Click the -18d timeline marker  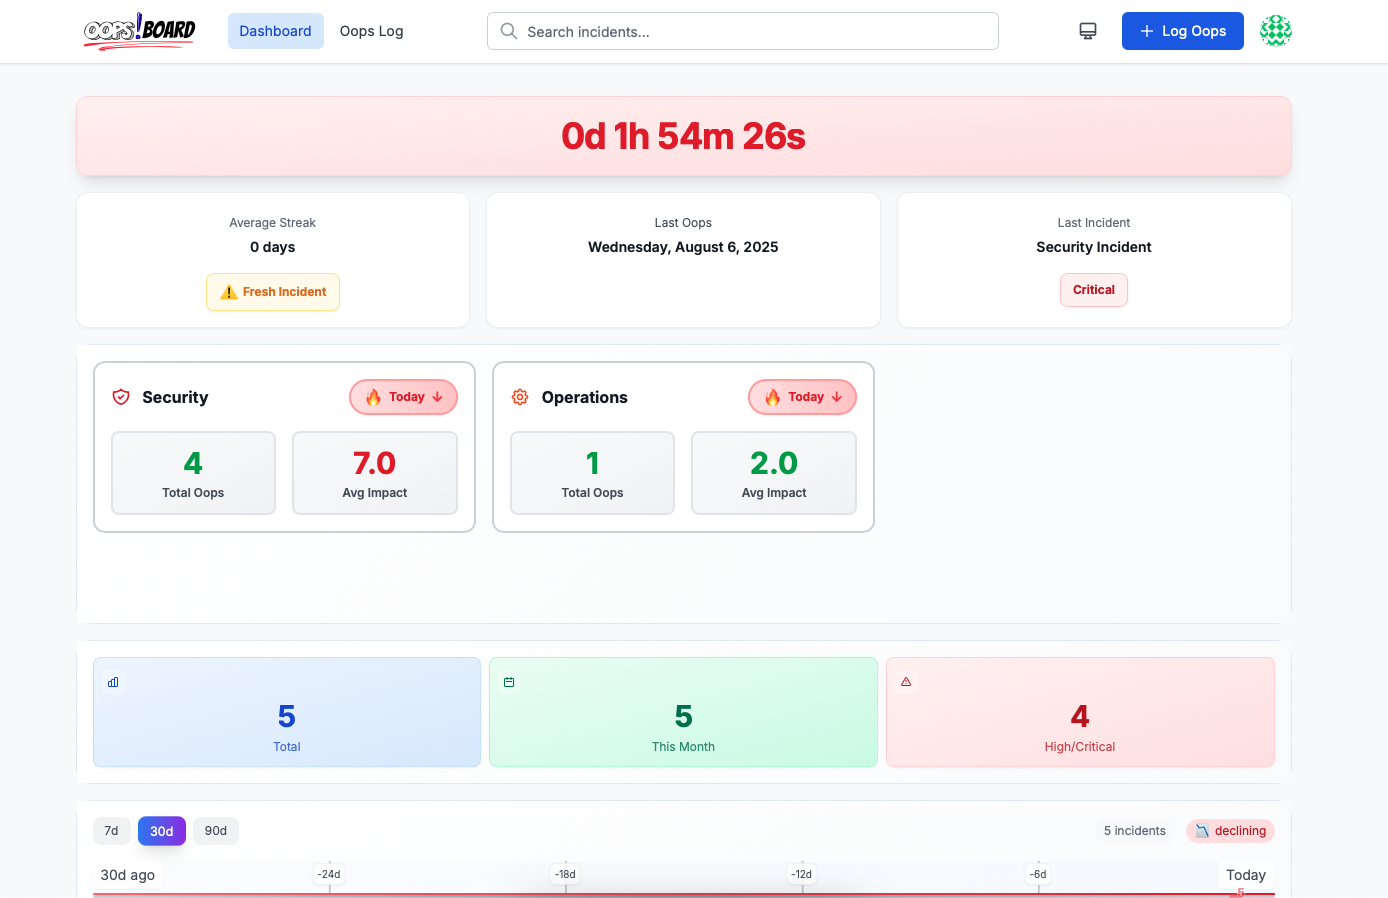pyautogui.click(x=566, y=874)
